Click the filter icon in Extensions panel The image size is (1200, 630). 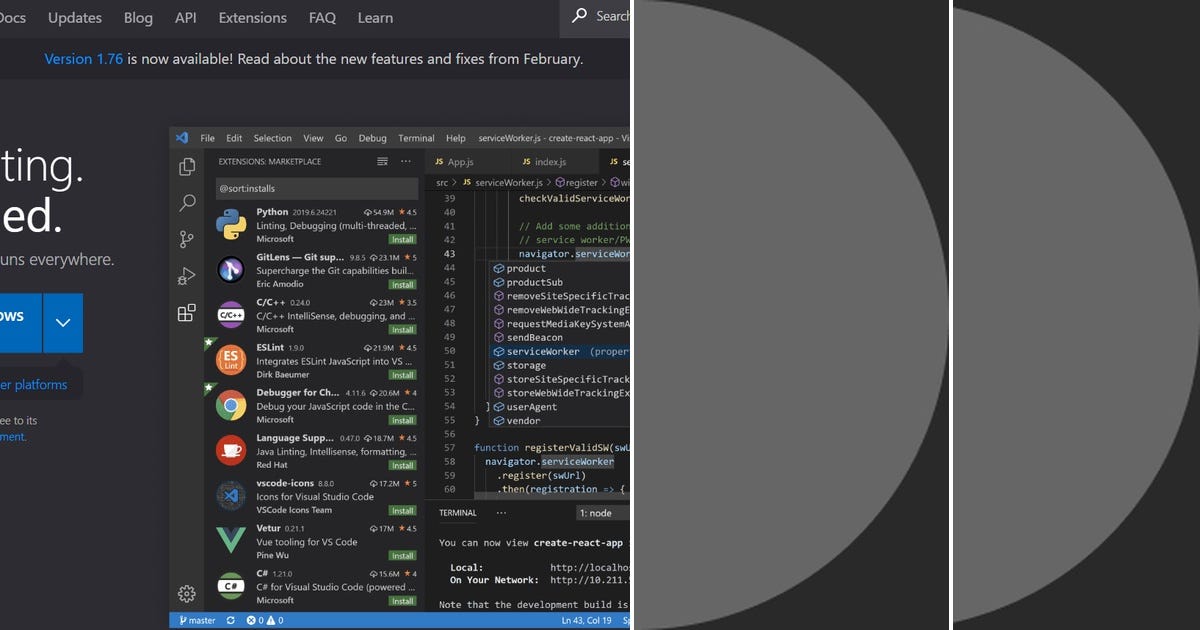[x=383, y=161]
